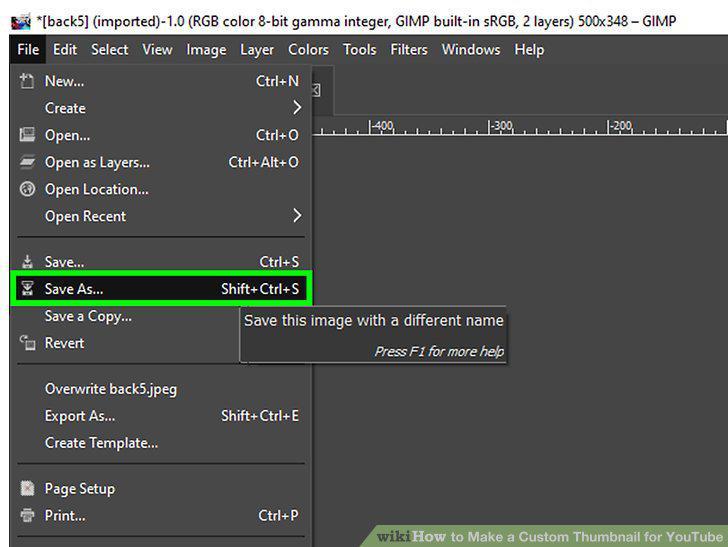This screenshot has height=547, width=728.
Task: Choose Page Setup from the File menu
Action: point(161,488)
